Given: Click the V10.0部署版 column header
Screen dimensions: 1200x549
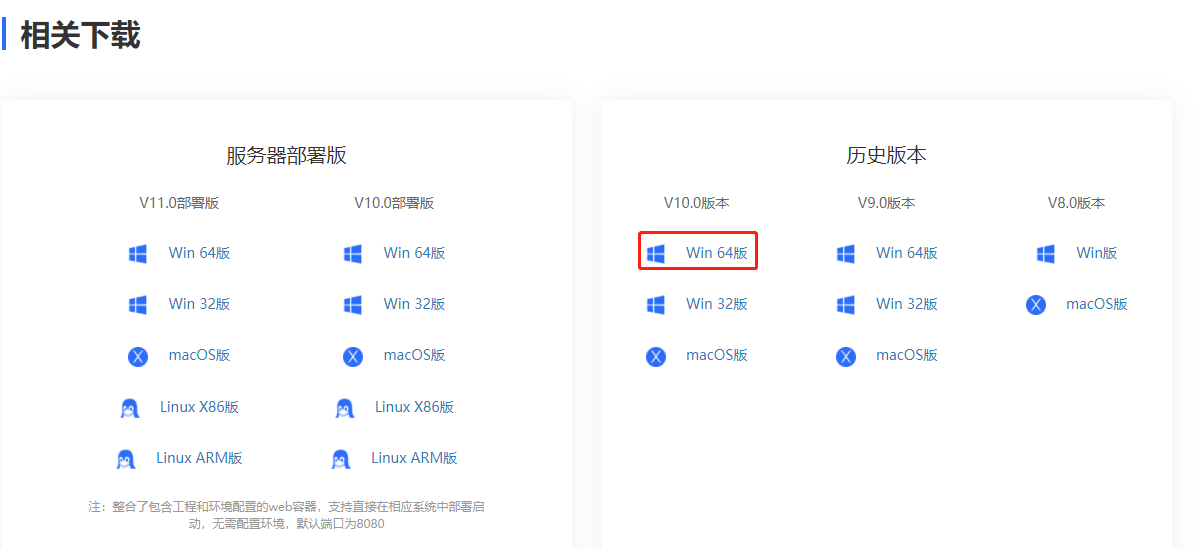Looking at the screenshot, I should pos(394,203).
